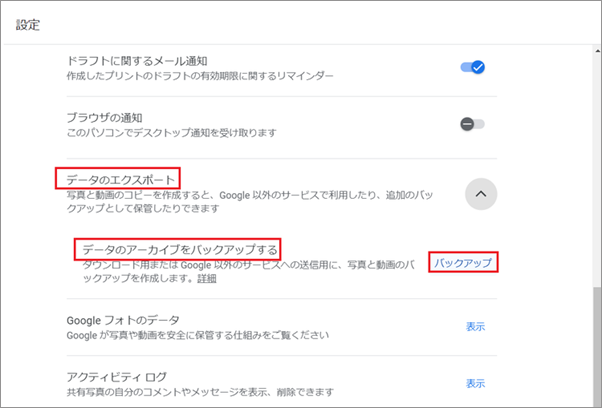Disable ドラフトに関するメール通知 toggle
This screenshot has height=408, width=602.
tap(473, 68)
